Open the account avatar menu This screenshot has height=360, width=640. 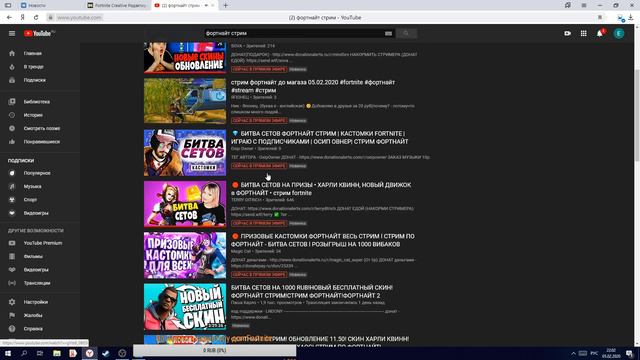click(619, 33)
